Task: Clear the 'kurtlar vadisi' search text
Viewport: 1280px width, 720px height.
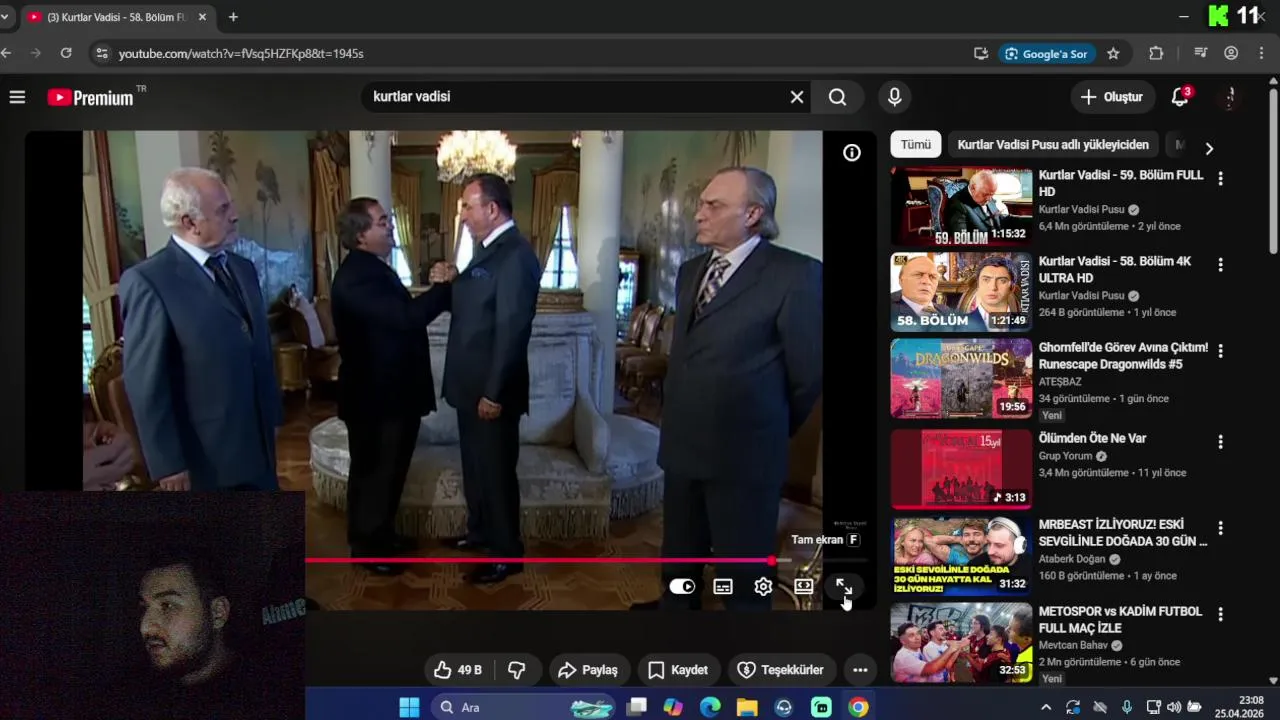Action: click(x=797, y=97)
